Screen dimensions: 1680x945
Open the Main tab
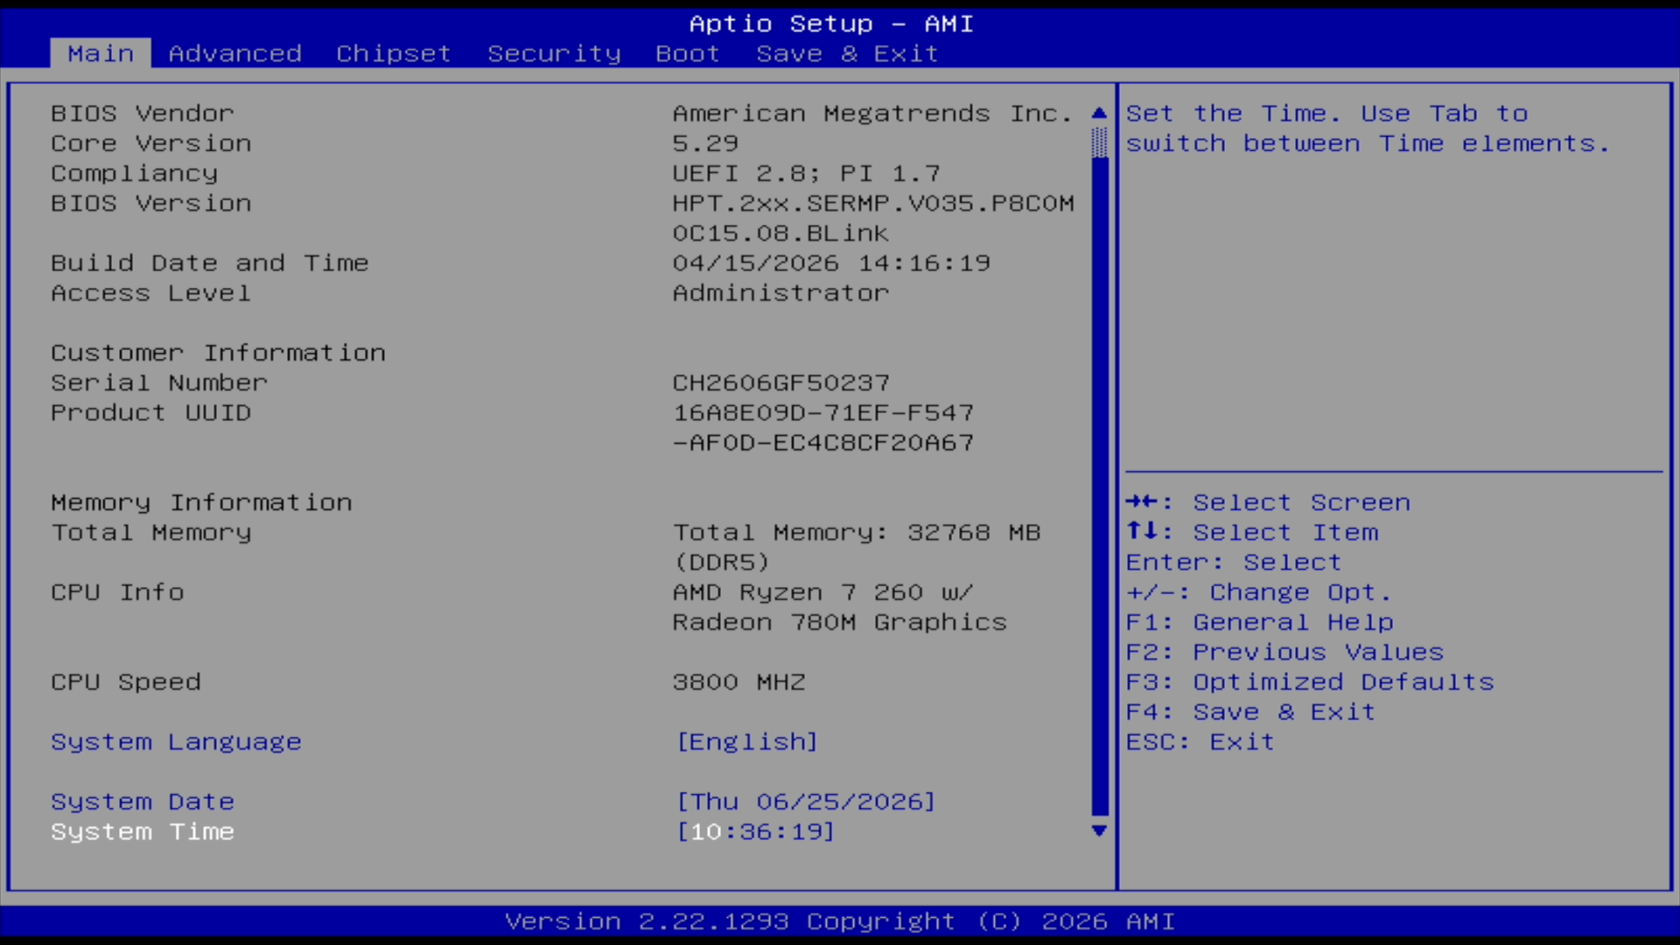point(100,53)
